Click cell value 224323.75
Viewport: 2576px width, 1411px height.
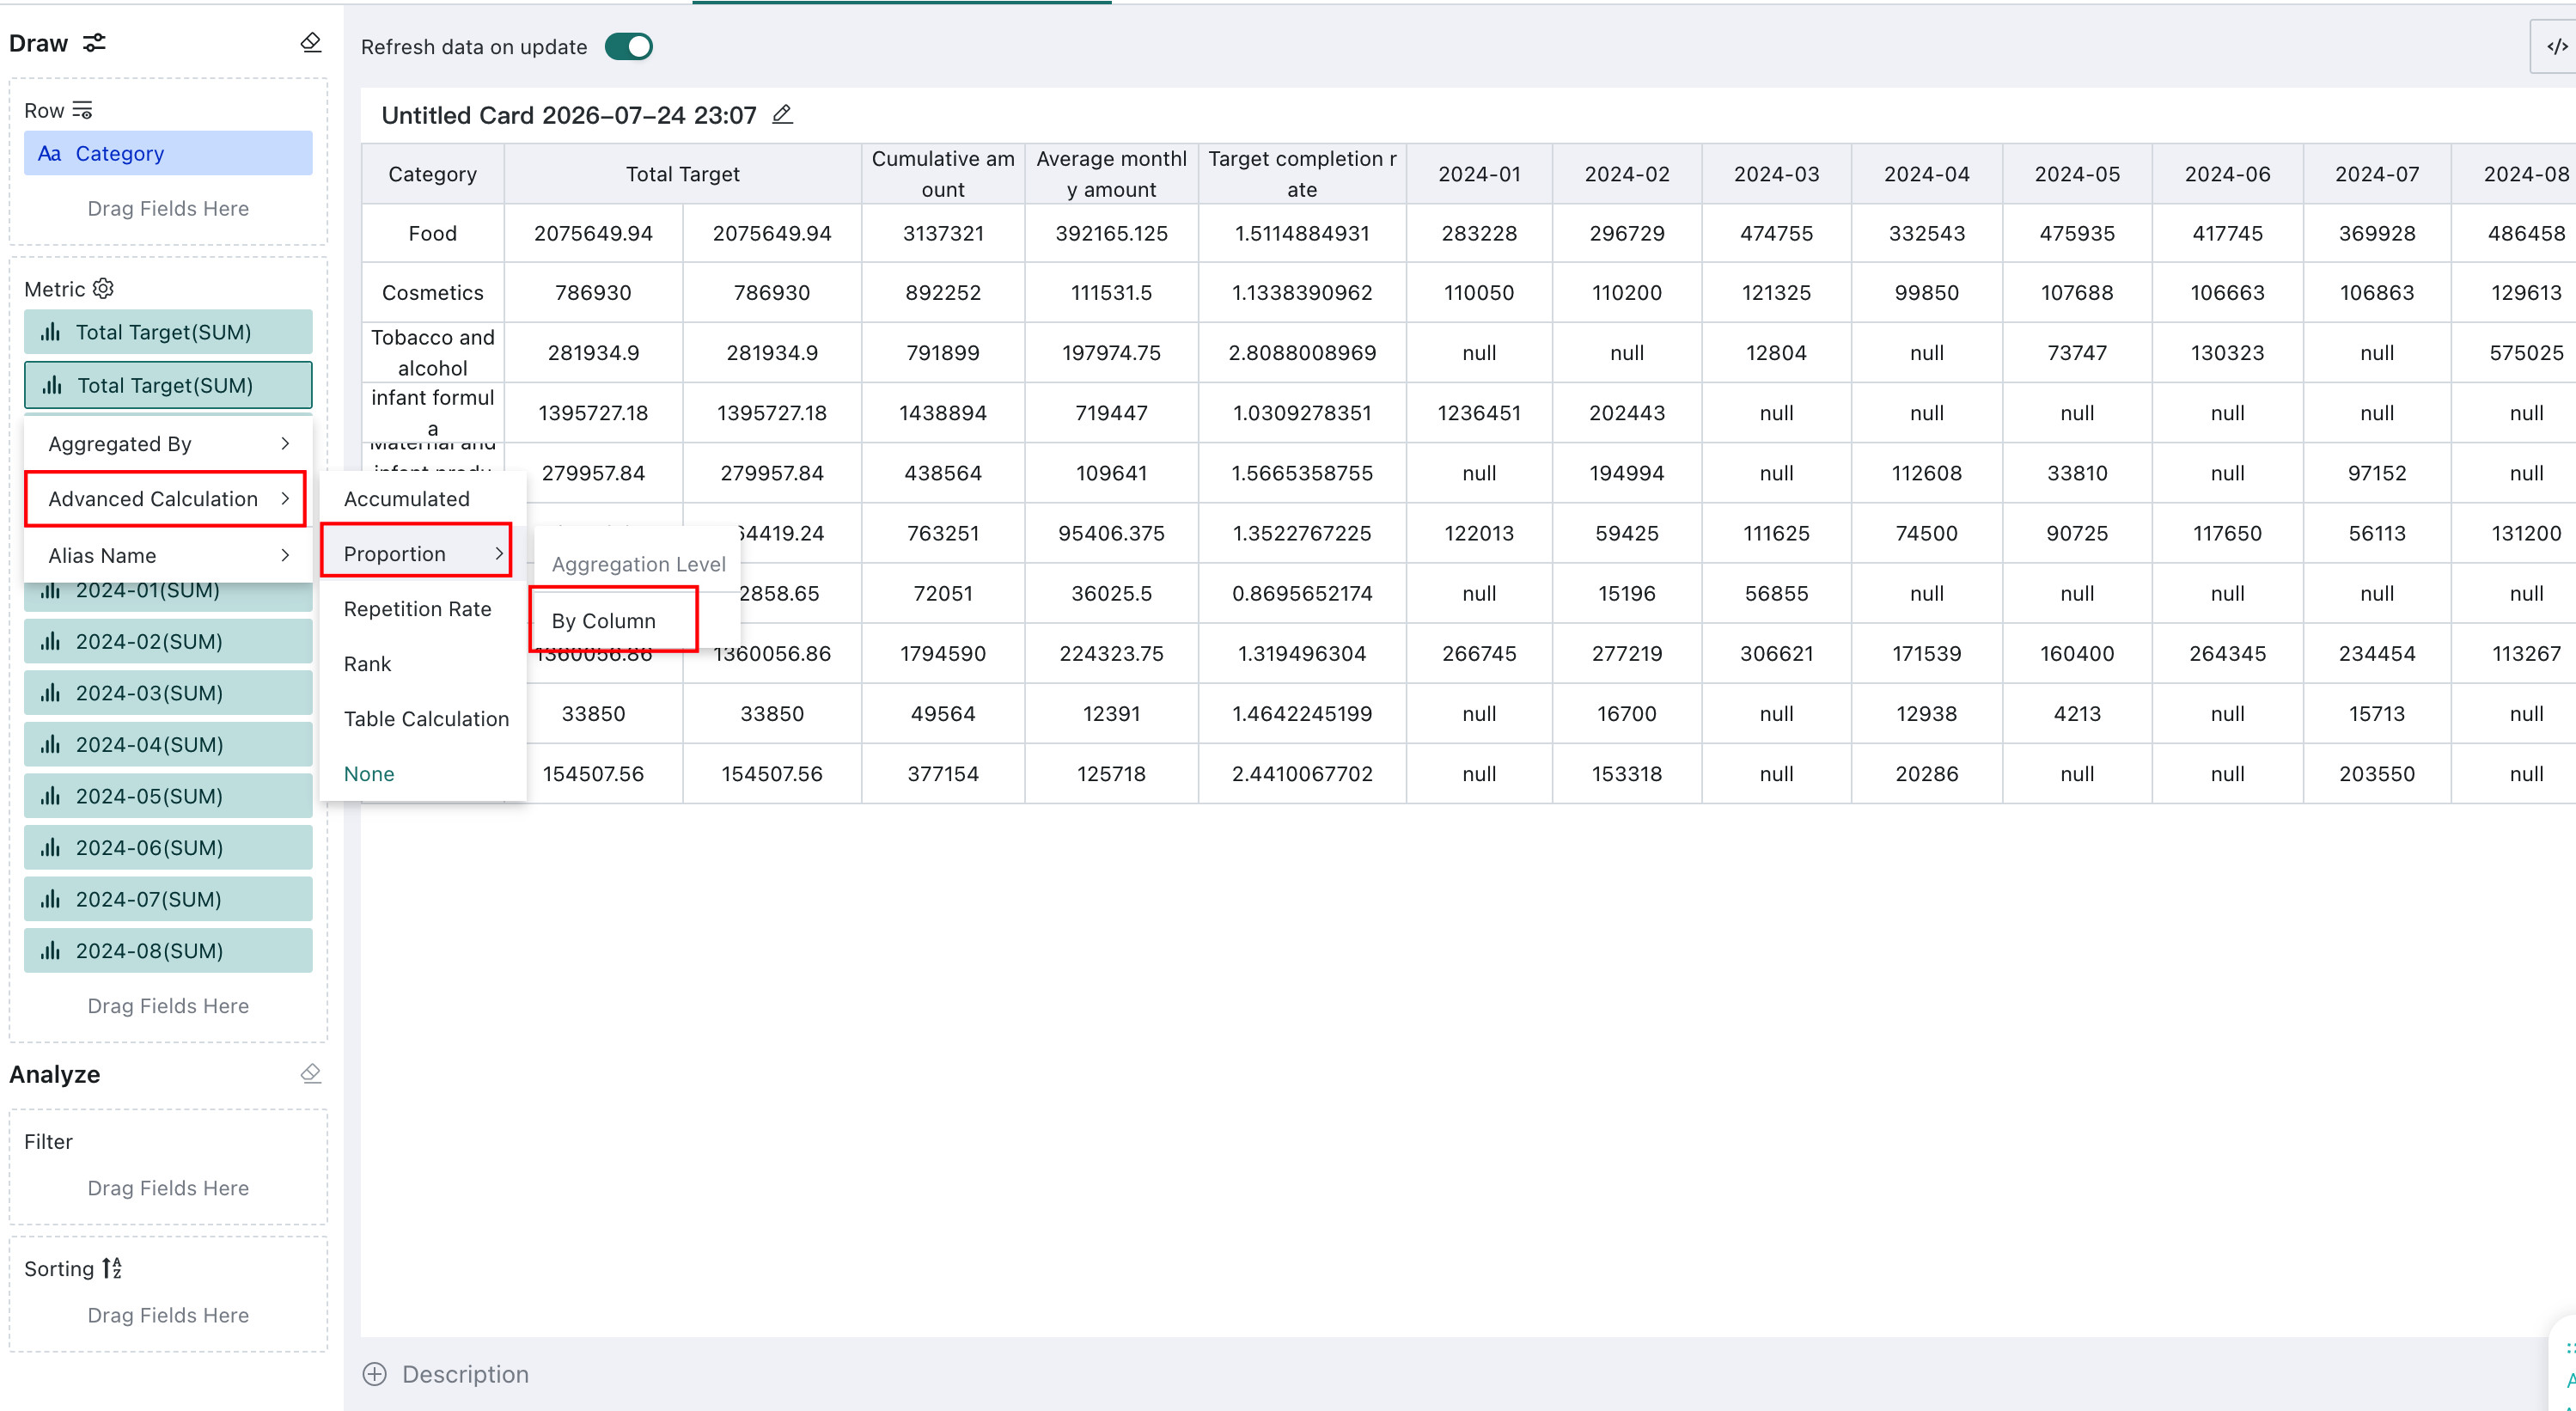[1111, 653]
